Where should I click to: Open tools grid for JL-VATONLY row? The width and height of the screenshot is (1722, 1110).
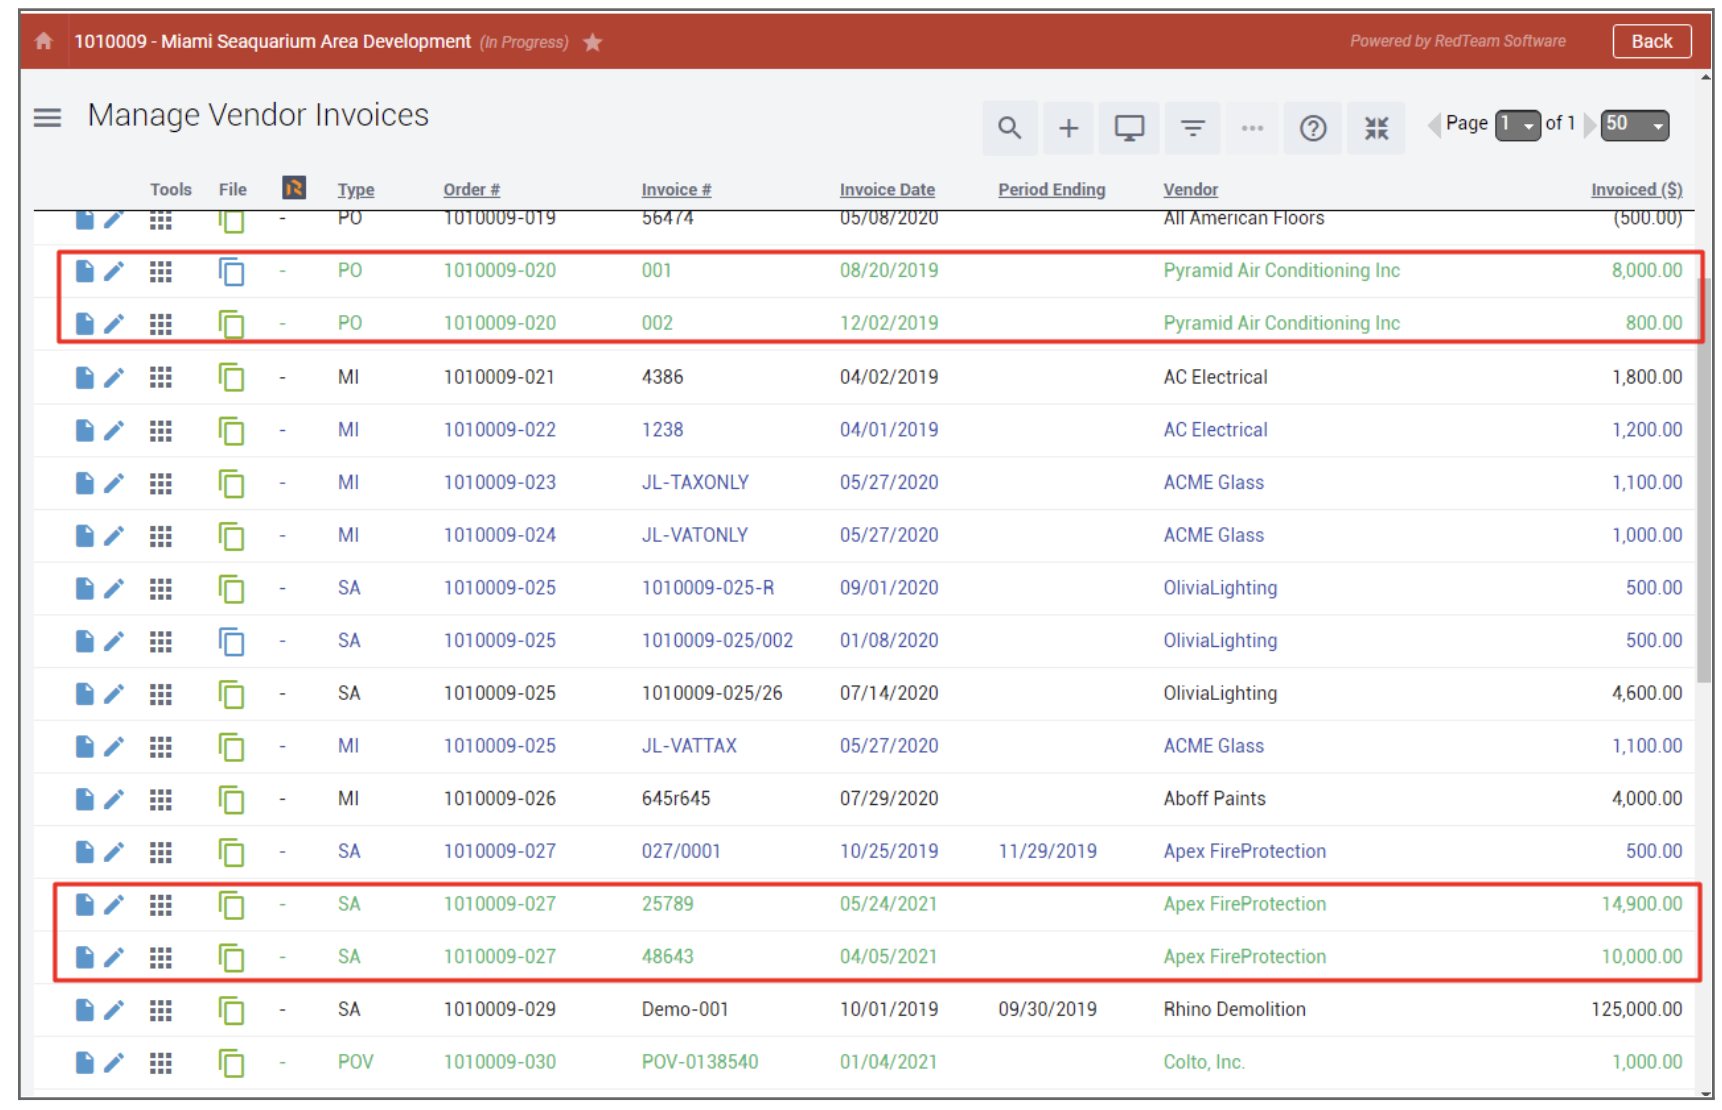click(161, 536)
